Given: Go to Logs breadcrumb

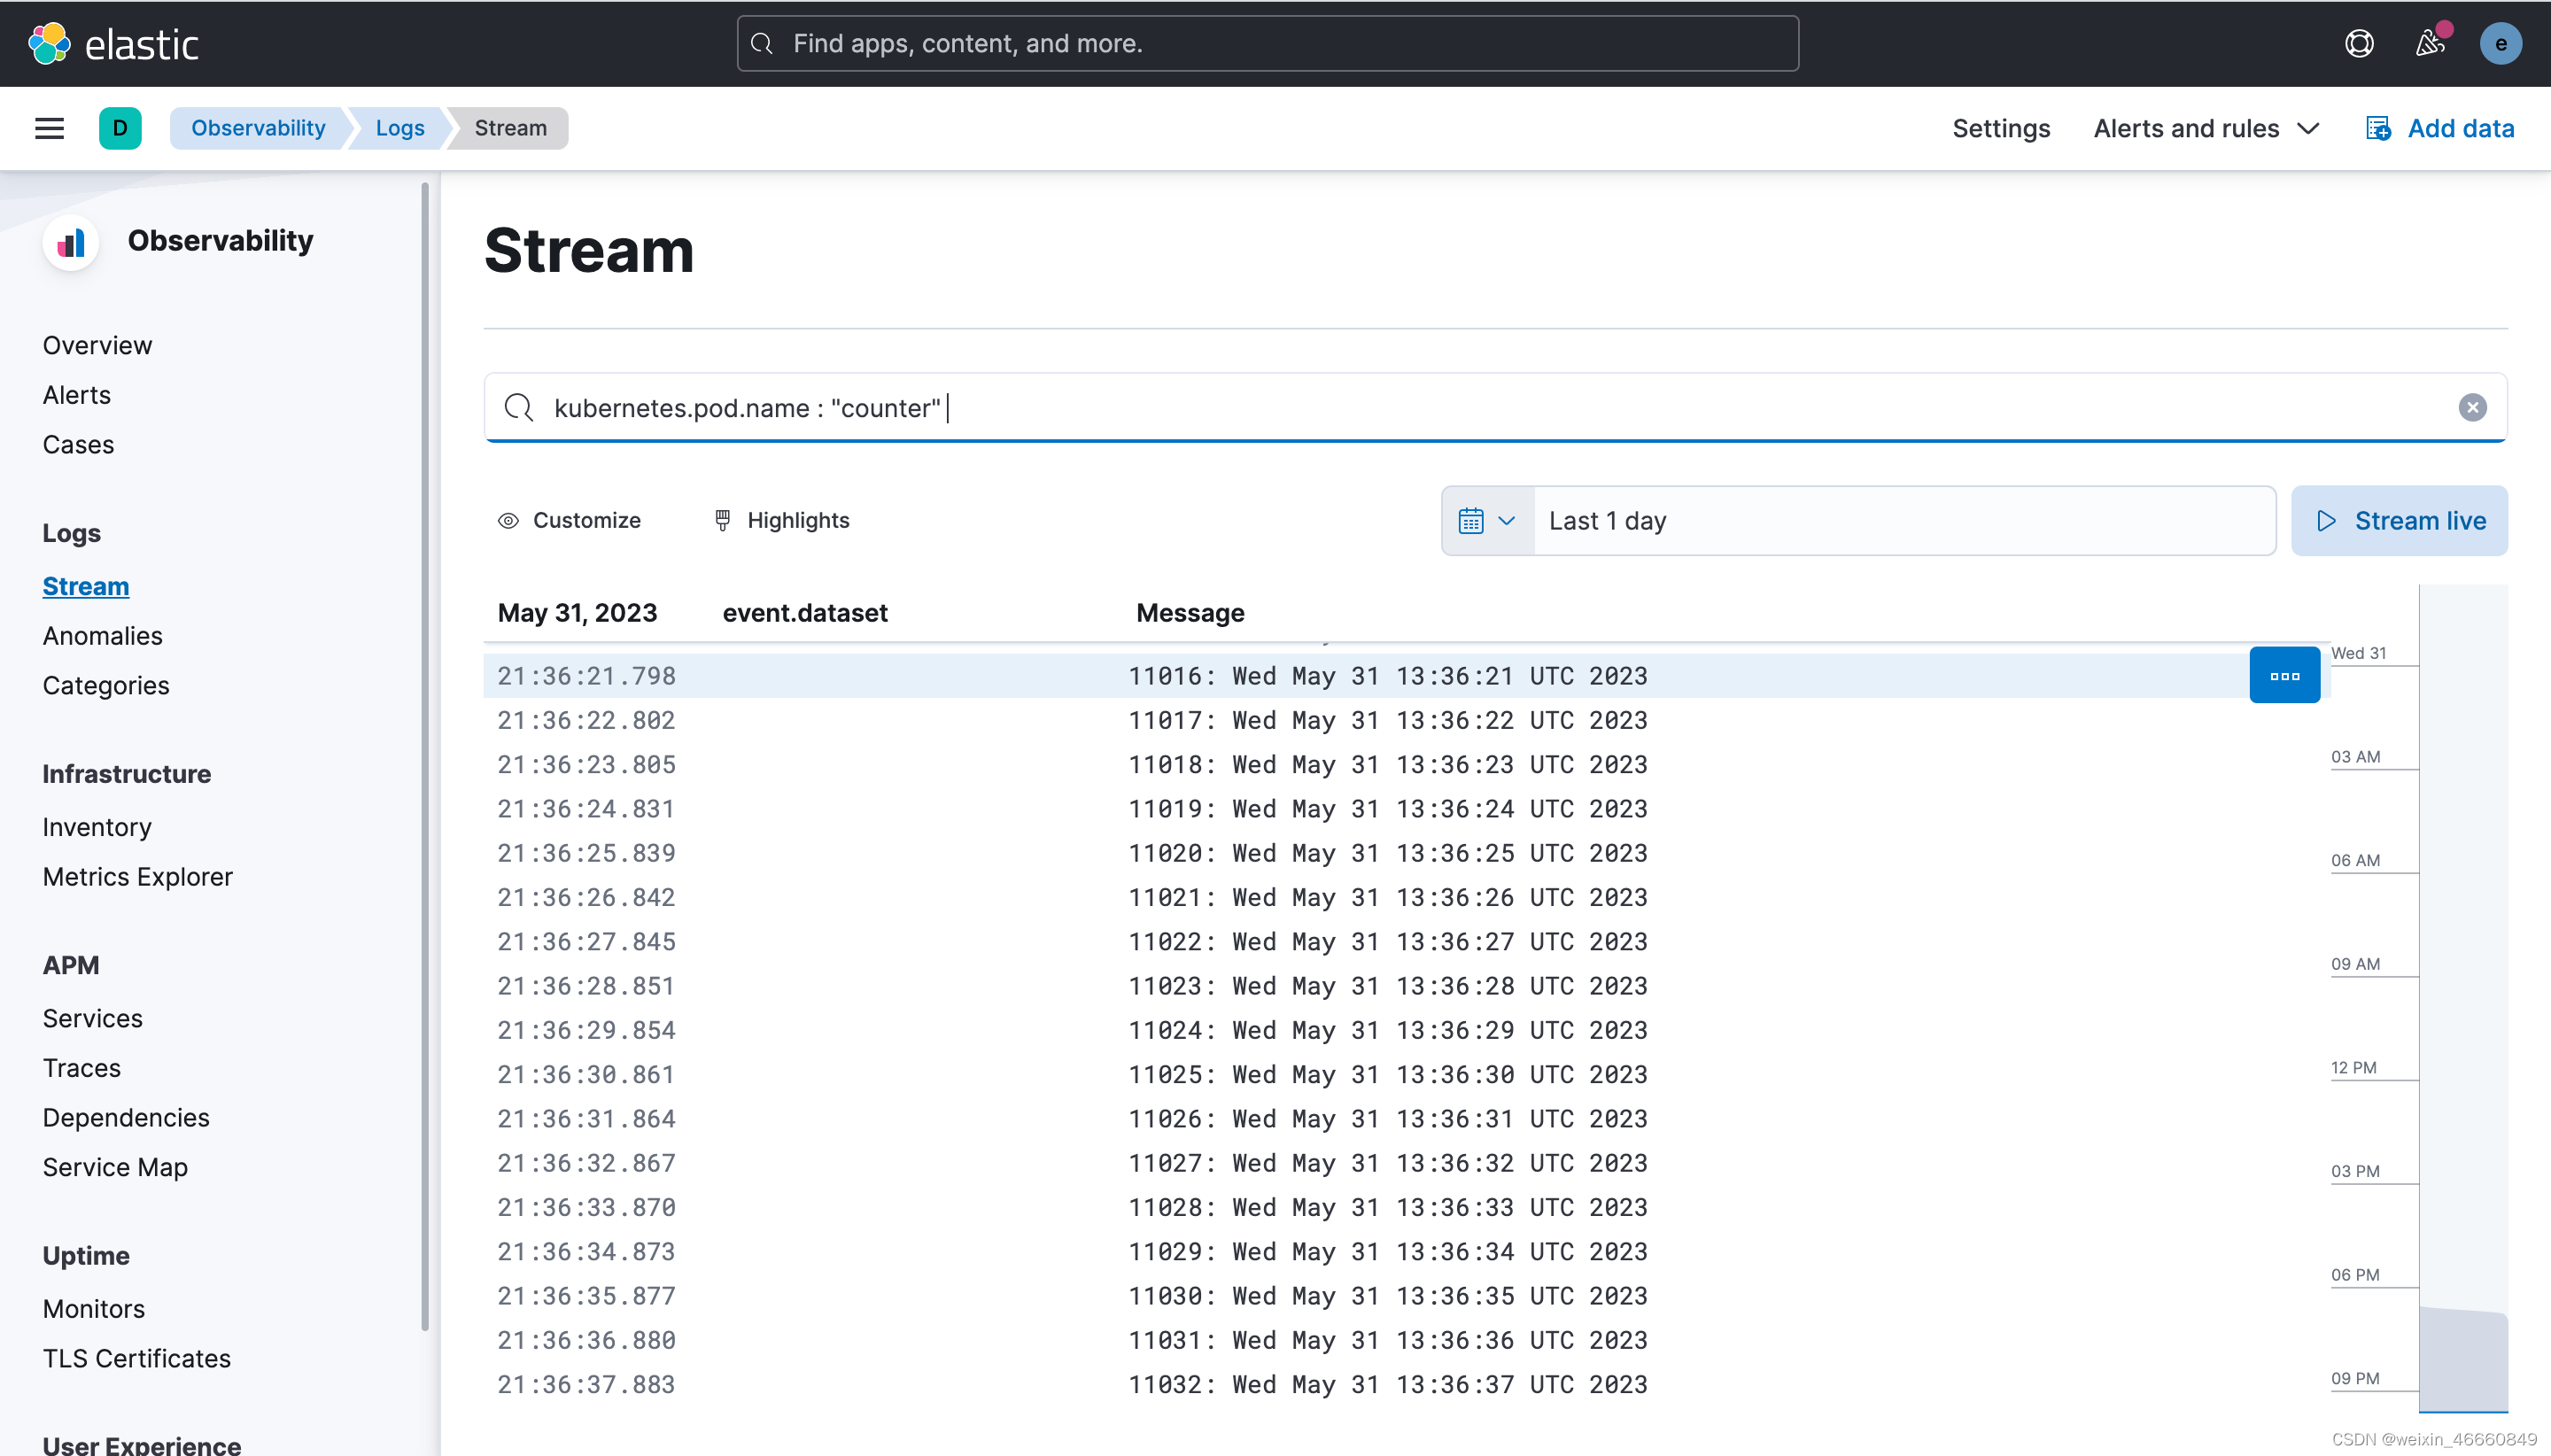Looking at the screenshot, I should 400,128.
